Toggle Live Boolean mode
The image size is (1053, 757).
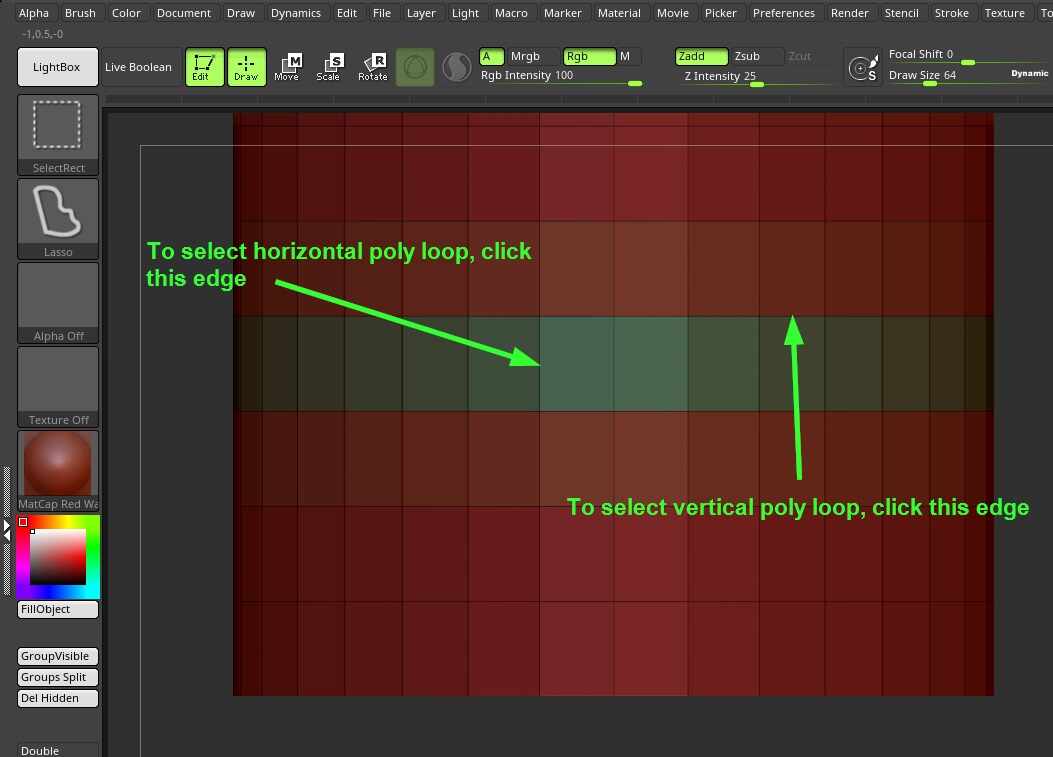[138, 67]
